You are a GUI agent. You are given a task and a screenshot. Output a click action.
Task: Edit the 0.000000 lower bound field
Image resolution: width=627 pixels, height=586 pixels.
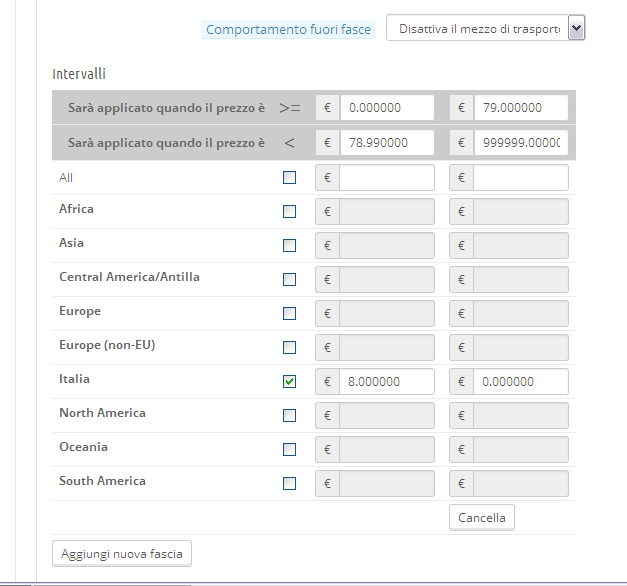click(386, 108)
